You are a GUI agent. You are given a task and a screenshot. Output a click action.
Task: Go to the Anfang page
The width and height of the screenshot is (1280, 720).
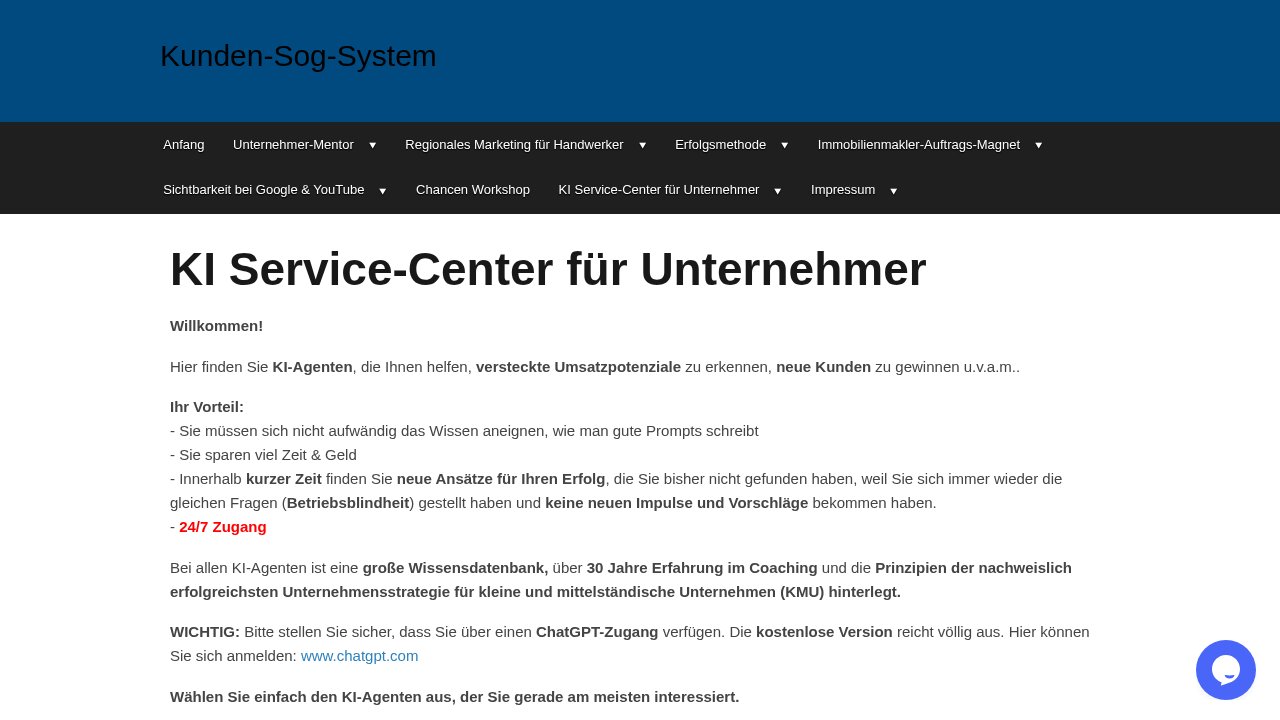(184, 145)
